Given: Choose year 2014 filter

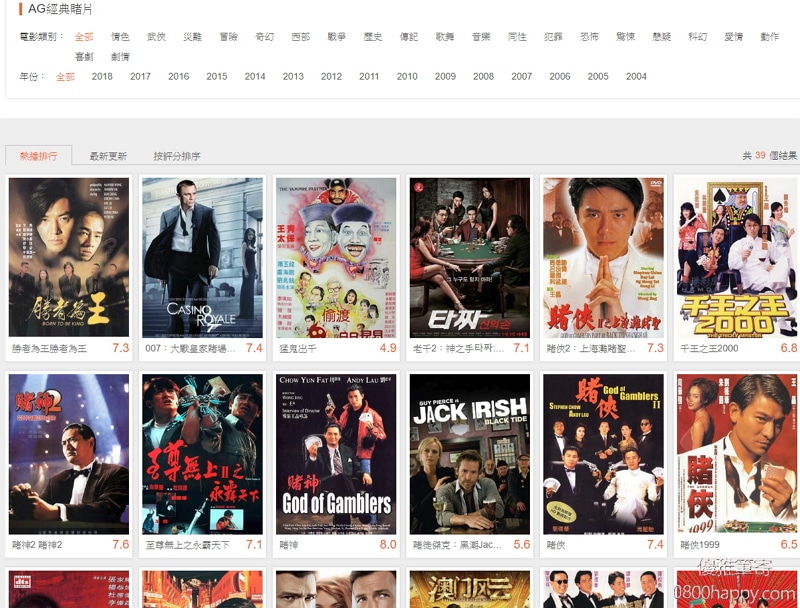Looking at the screenshot, I should [255, 77].
